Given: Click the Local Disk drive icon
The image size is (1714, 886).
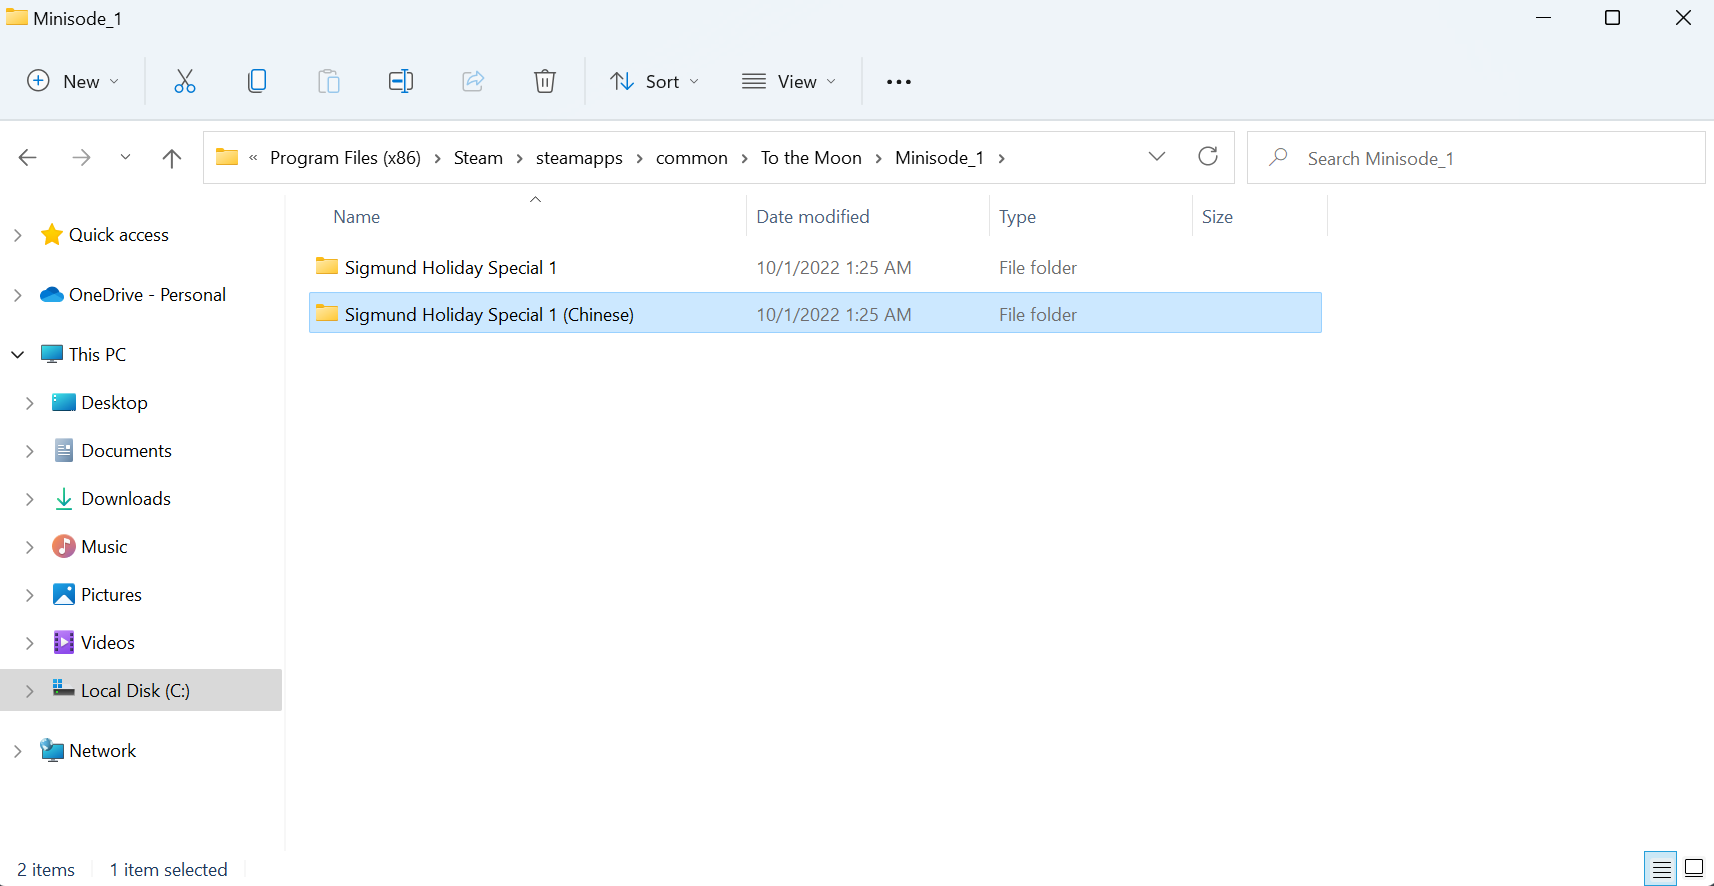Looking at the screenshot, I should [64, 689].
